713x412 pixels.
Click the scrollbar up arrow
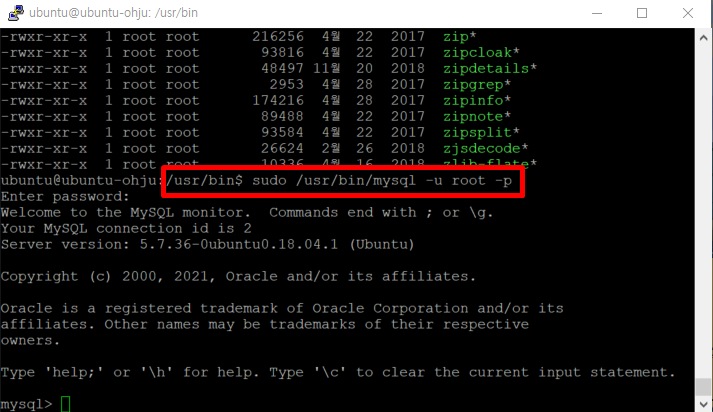pos(703,38)
